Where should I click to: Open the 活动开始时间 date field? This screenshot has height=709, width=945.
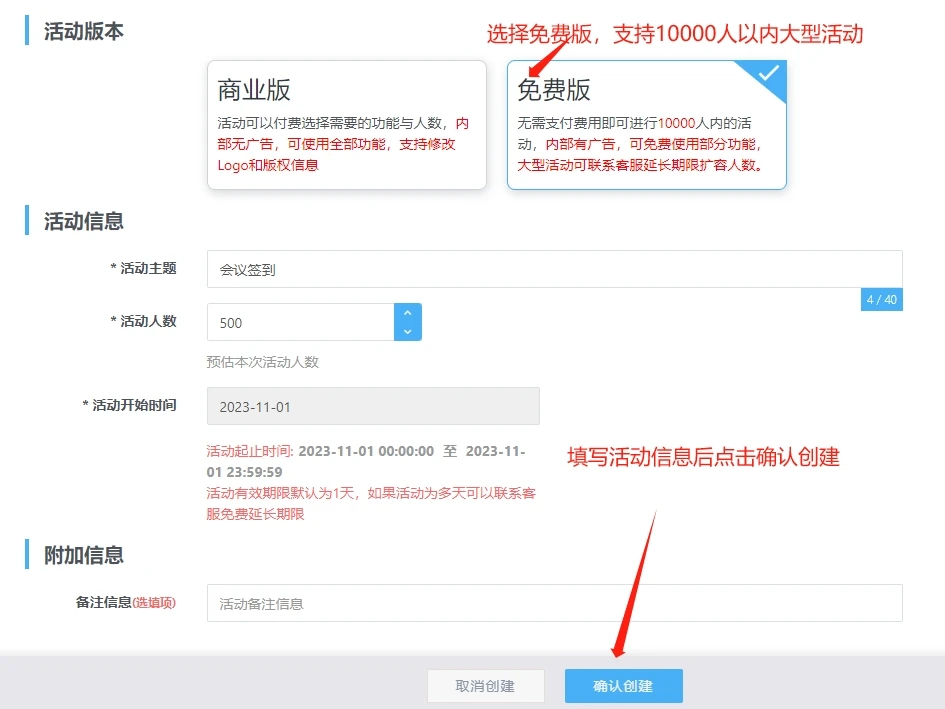(373, 406)
